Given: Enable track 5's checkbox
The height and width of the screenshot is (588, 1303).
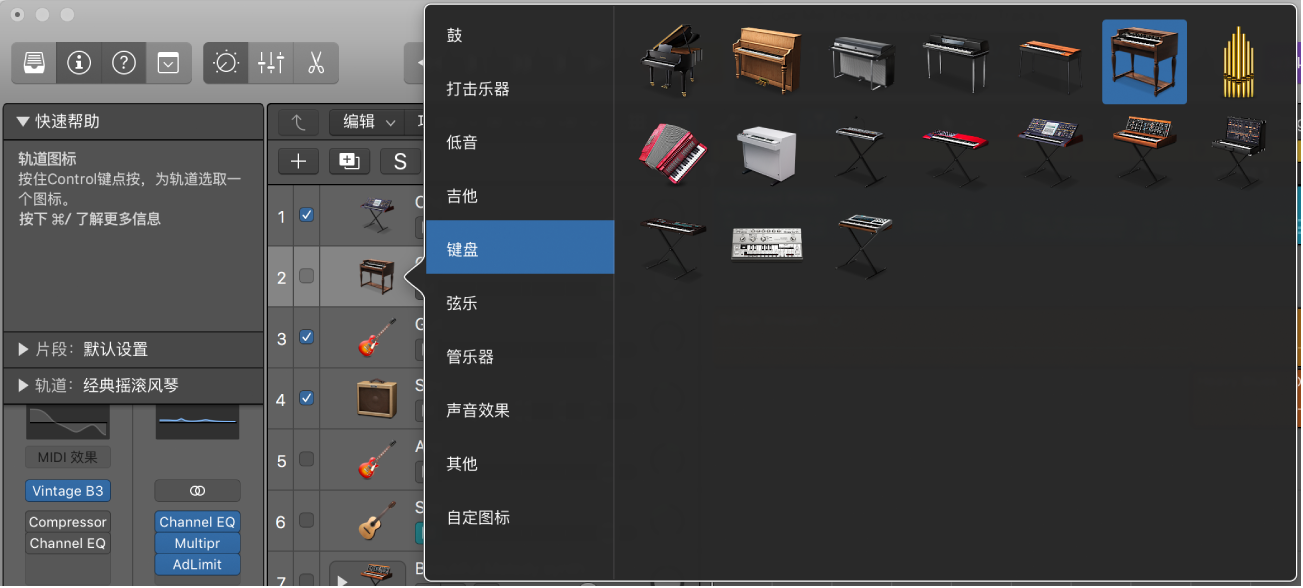Looking at the screenshot, I should tap(305, 460).
